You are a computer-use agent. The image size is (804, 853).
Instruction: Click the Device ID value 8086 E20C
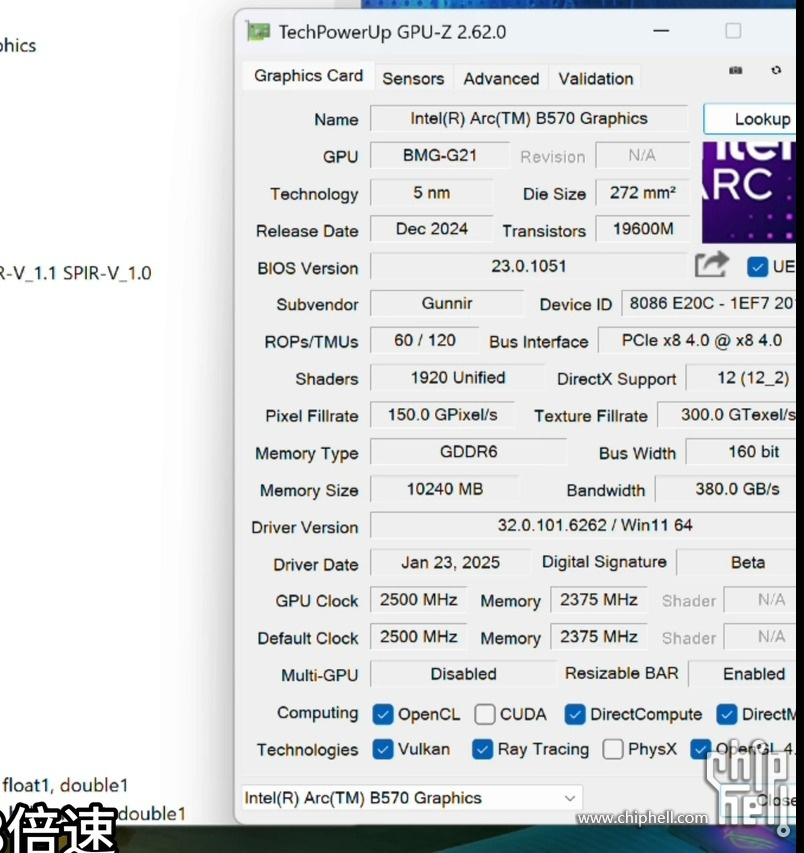[x=709, y=303]
